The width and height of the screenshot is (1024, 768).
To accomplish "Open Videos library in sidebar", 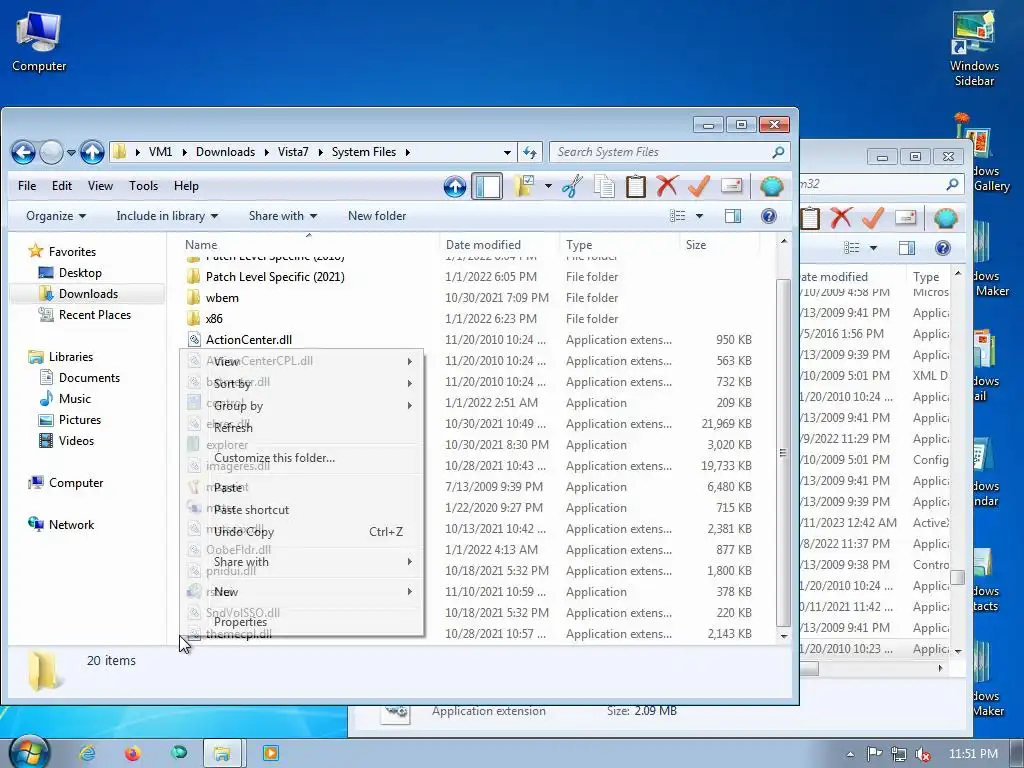I will pos(76,441).
